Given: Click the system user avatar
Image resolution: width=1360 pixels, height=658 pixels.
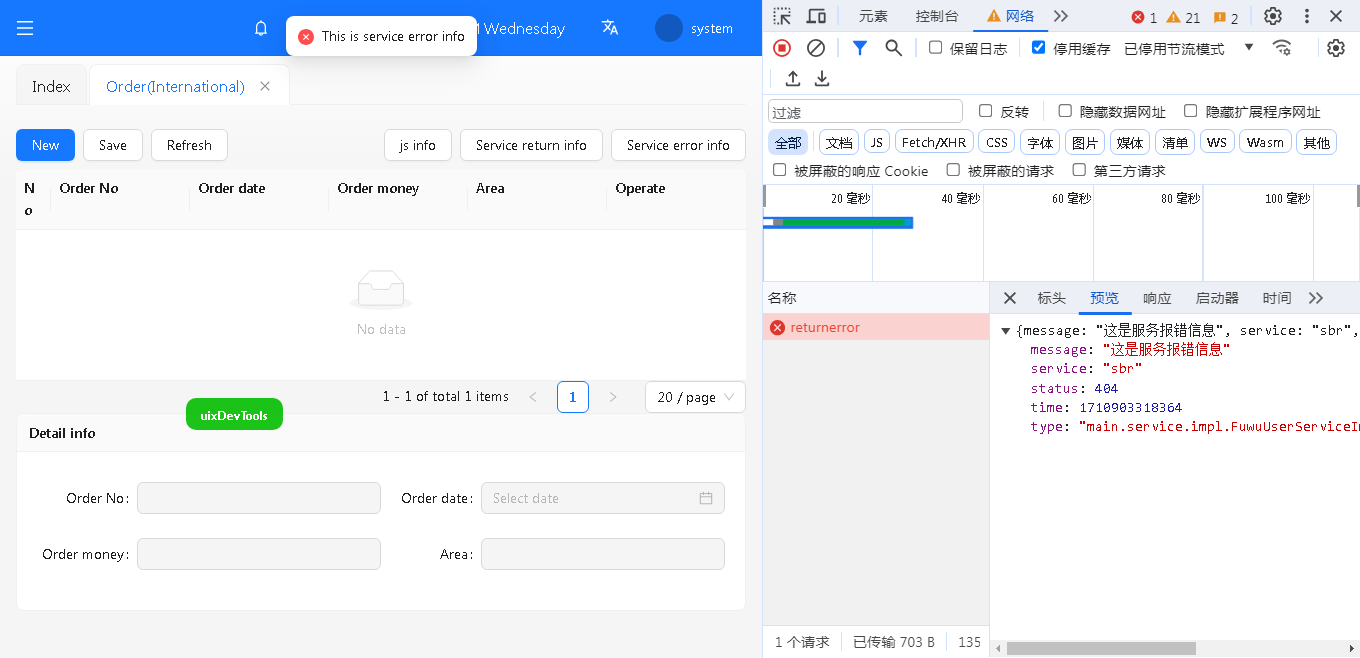Looking at the screenshot, I should pyautogui.click(x=669, y=28).
